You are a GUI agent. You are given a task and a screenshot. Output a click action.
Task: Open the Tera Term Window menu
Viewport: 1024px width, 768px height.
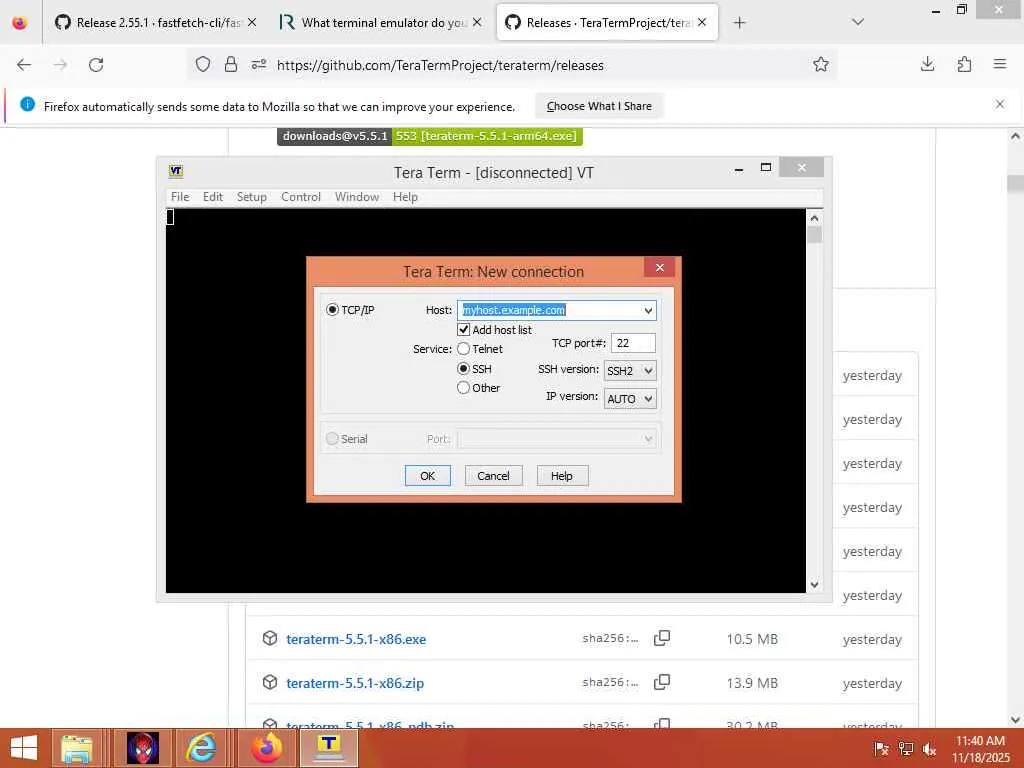[357, 197]
